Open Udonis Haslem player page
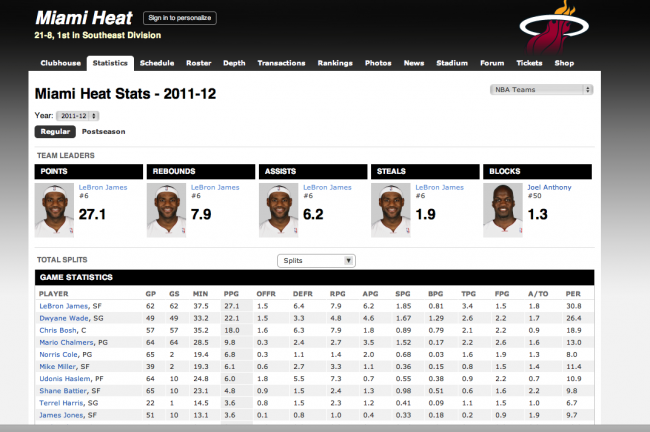The image size is (650, 432). click(65, 379)
